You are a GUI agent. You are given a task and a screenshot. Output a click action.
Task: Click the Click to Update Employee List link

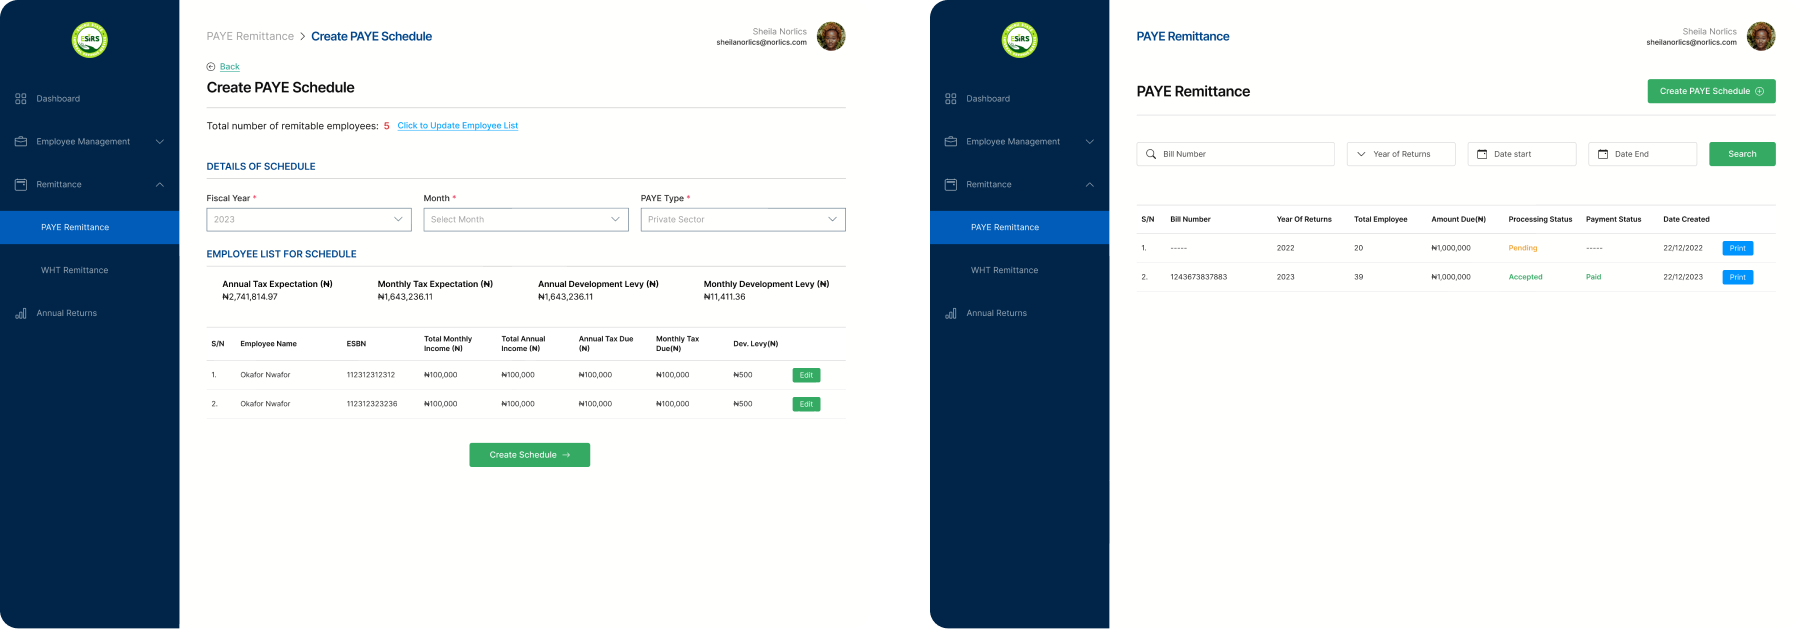[x=458, y=126]
